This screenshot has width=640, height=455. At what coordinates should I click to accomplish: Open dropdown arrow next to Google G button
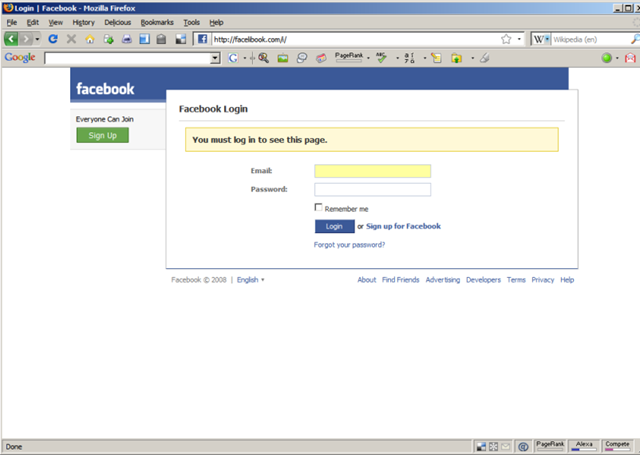click(244, 58)
